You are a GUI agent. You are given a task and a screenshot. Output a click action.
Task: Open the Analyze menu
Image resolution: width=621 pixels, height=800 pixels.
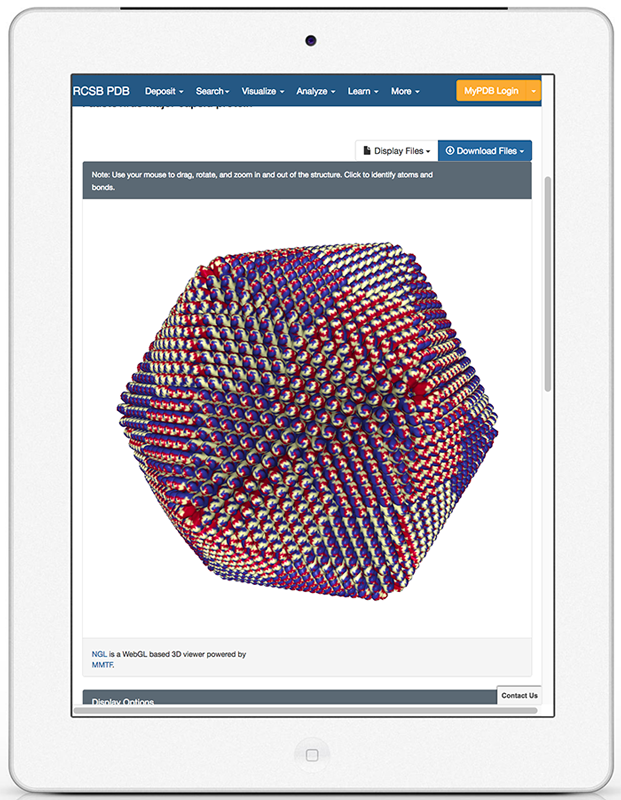(316, 91)
